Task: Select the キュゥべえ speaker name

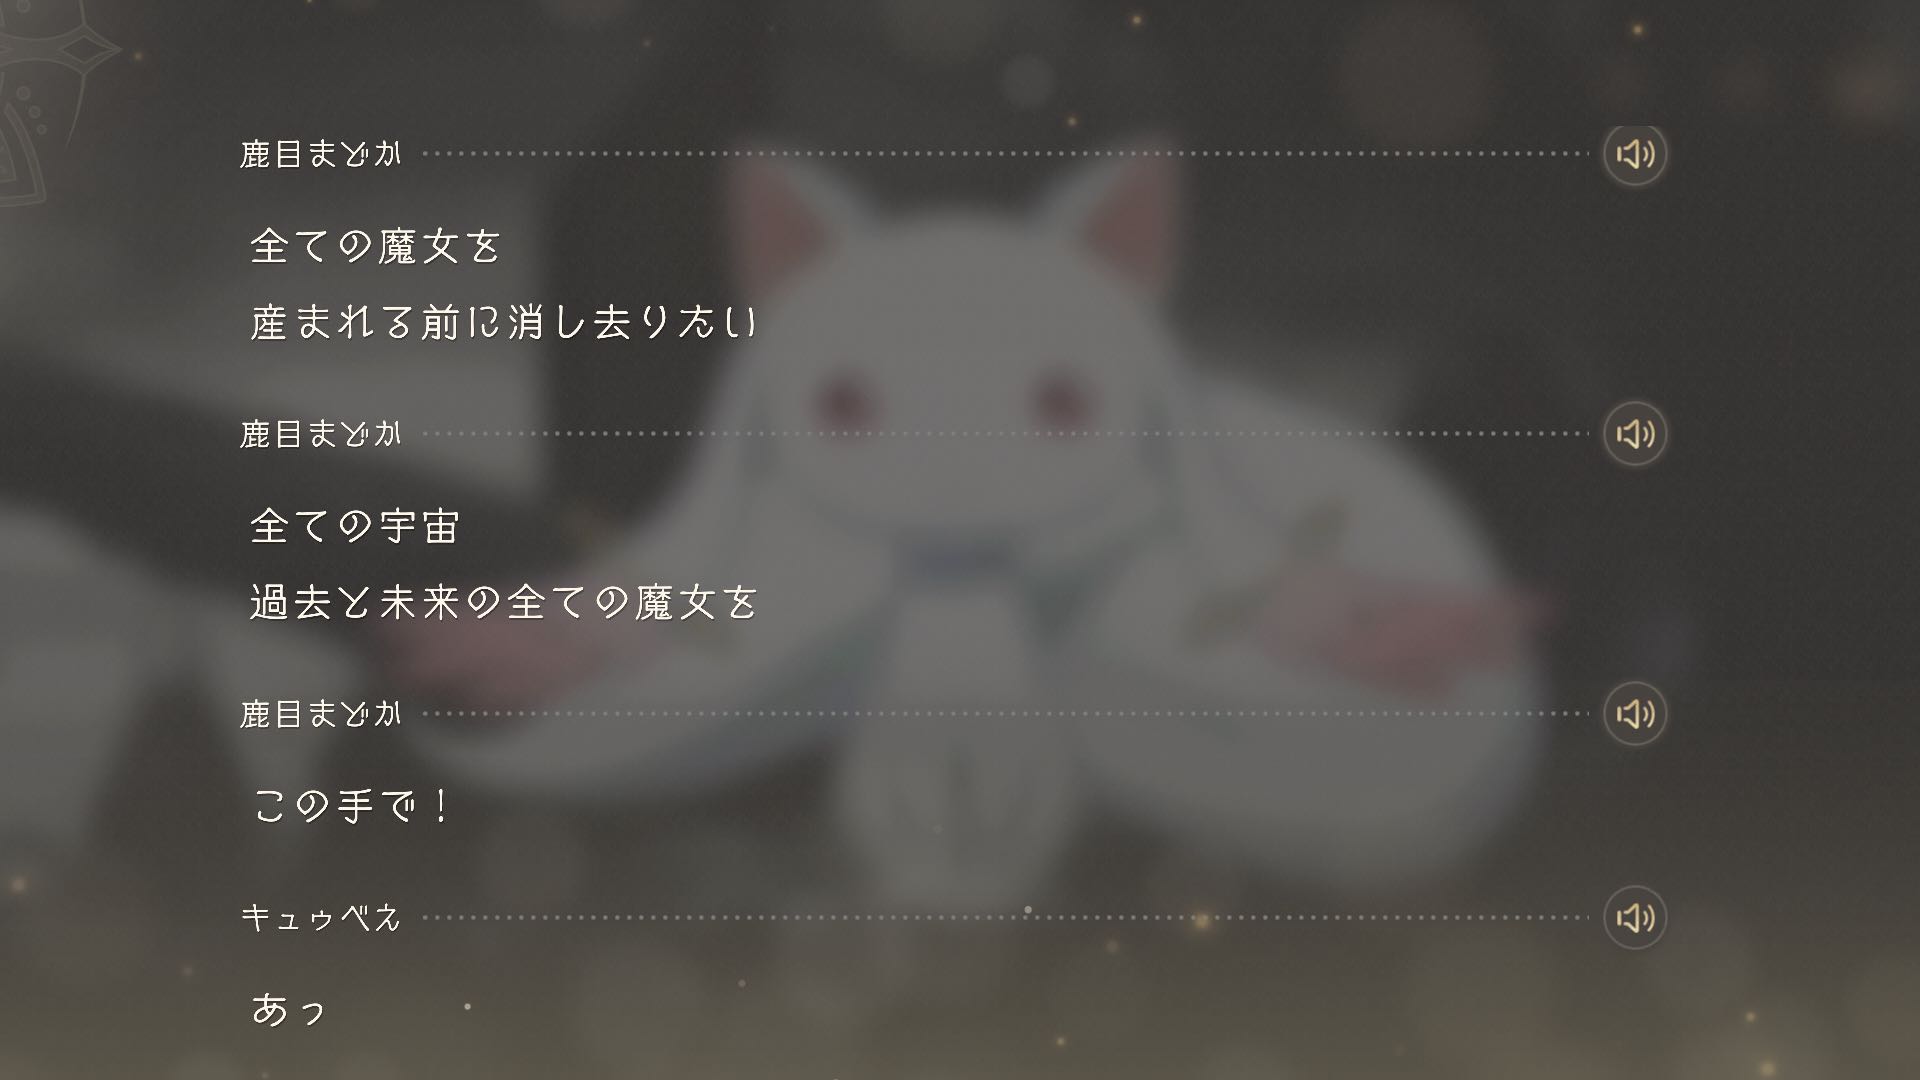Action: pos(320,918)
